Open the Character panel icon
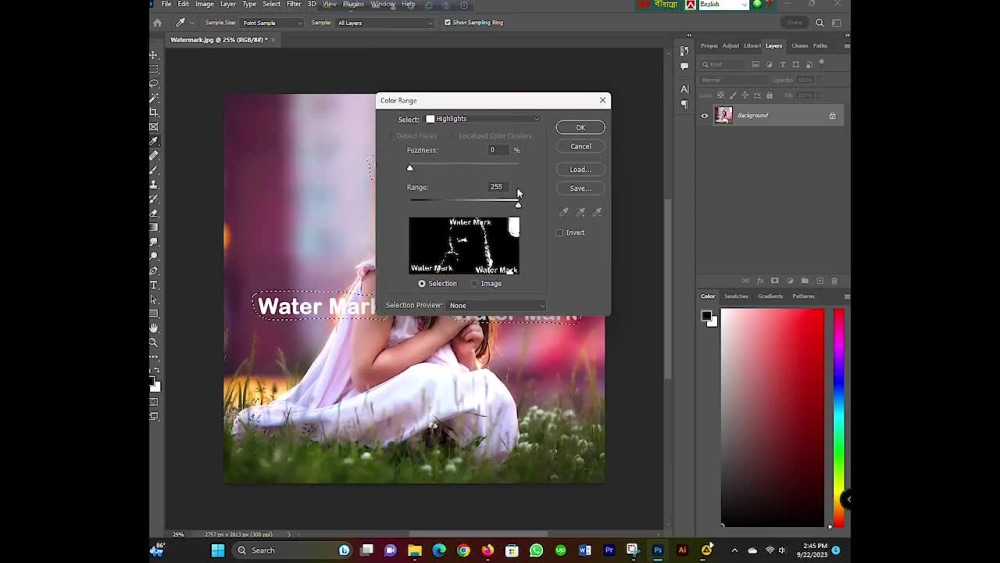The width and height of the screenshot is (1000, 563). coord(684,89)
